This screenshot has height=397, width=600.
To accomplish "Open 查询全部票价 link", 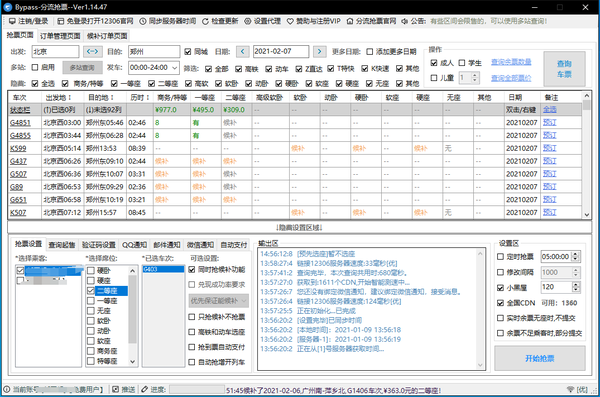I will [511, 78].
